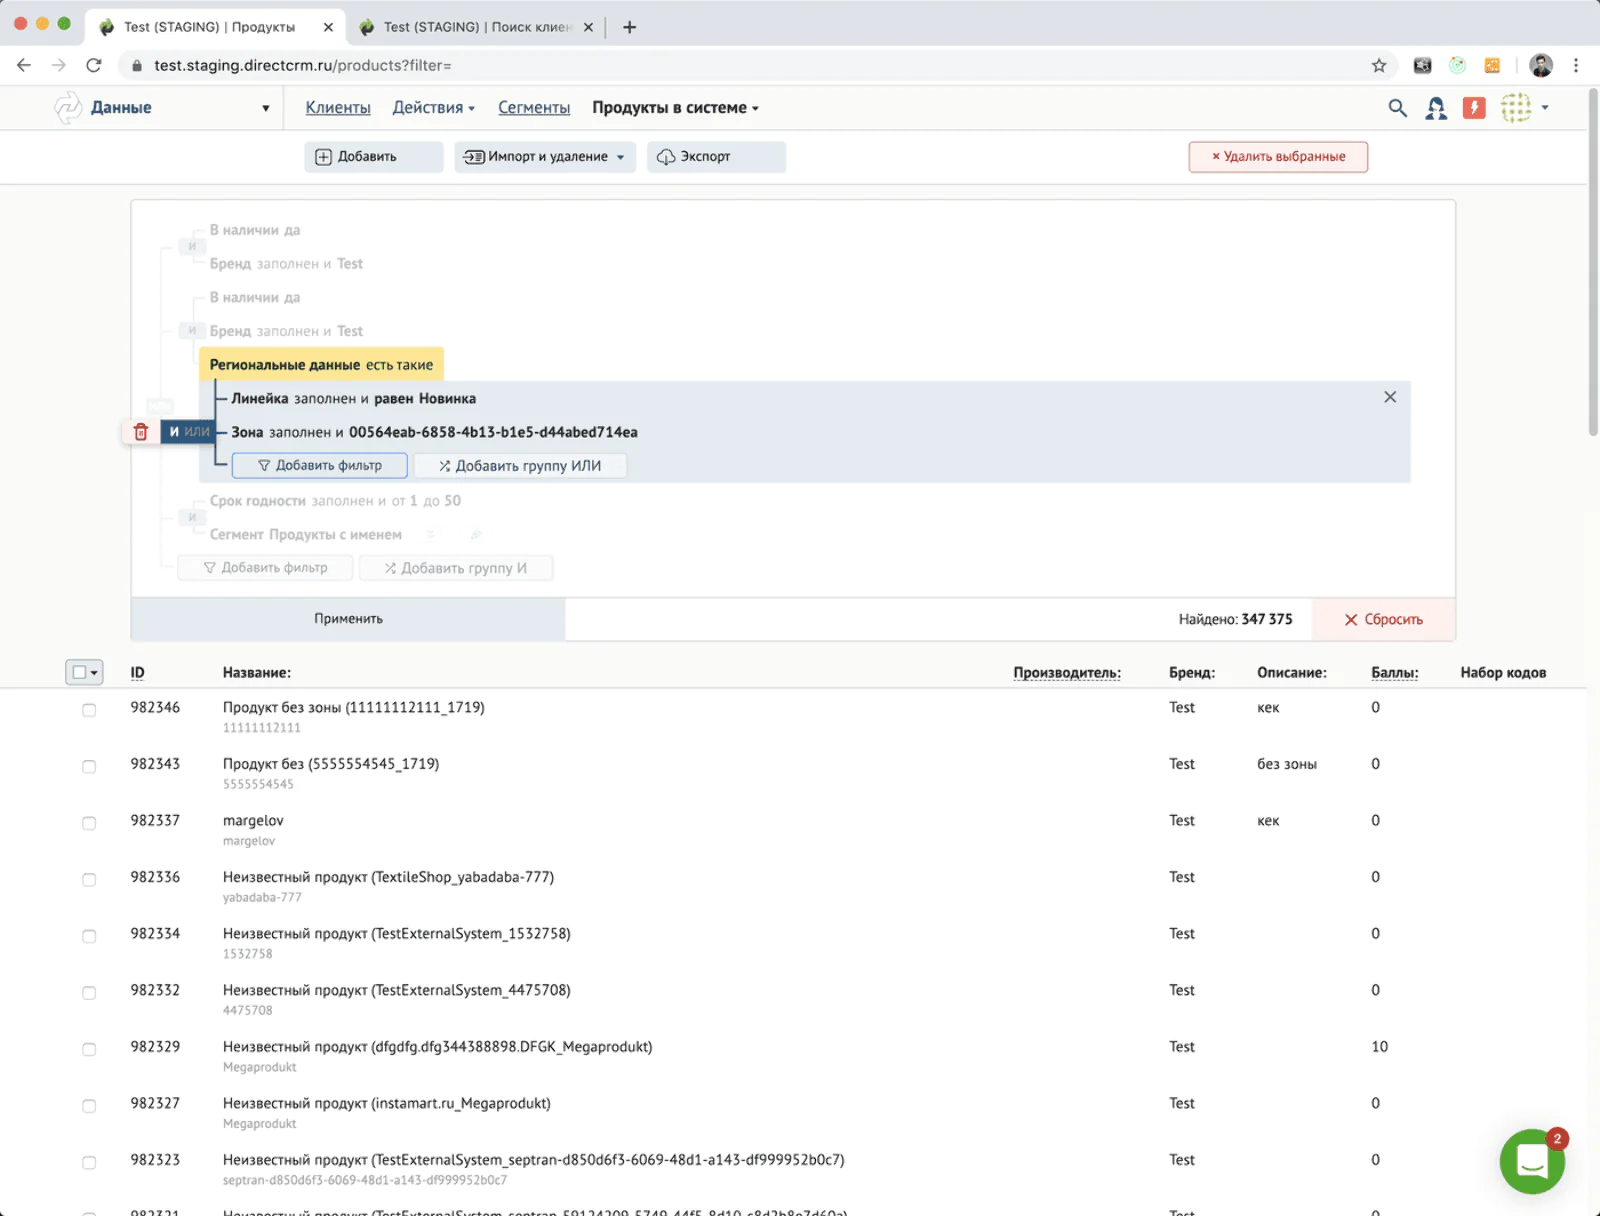
Task: Close the regional data filter with X
Action: [1390, 397]
